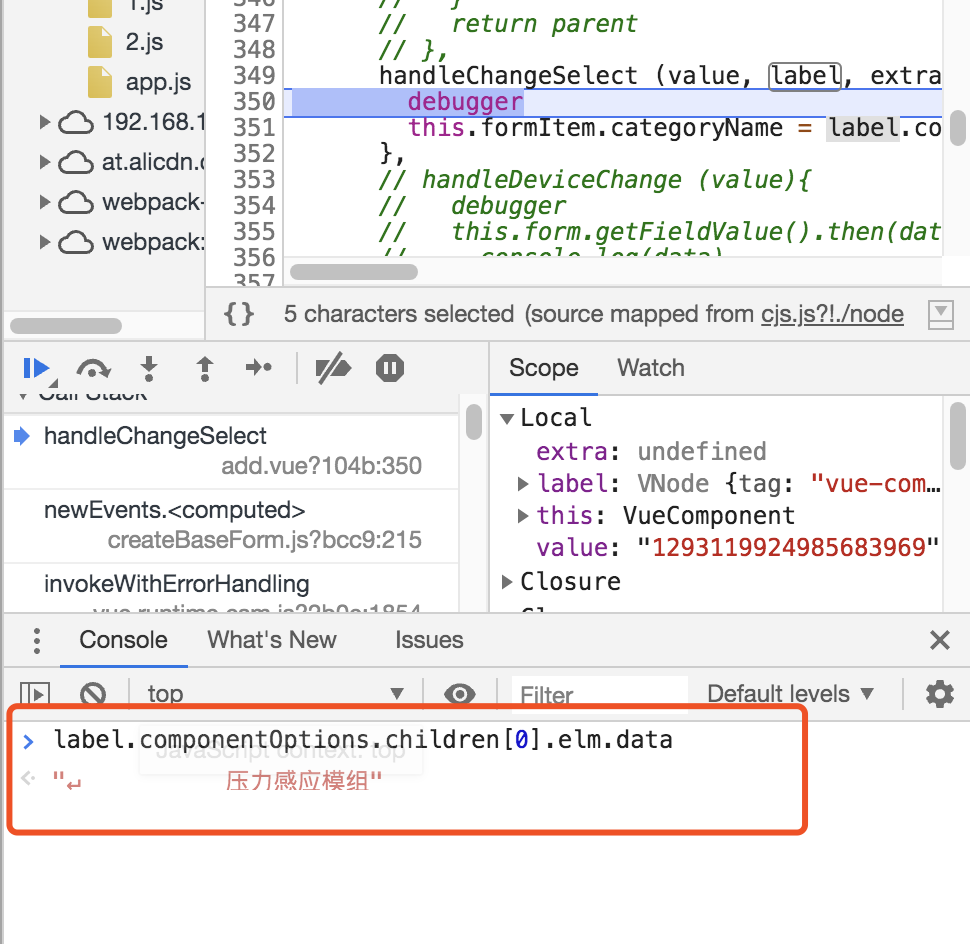This screenshot has height=944, width=970.
Task: Open console settings via the gear icon
Action: tap(939, 693)
